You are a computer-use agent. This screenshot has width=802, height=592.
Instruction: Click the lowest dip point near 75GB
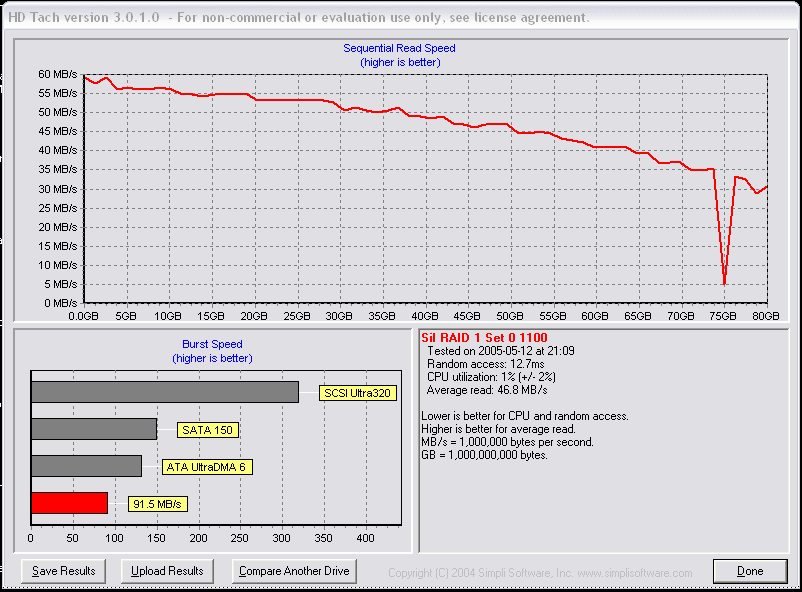[724, 285]
